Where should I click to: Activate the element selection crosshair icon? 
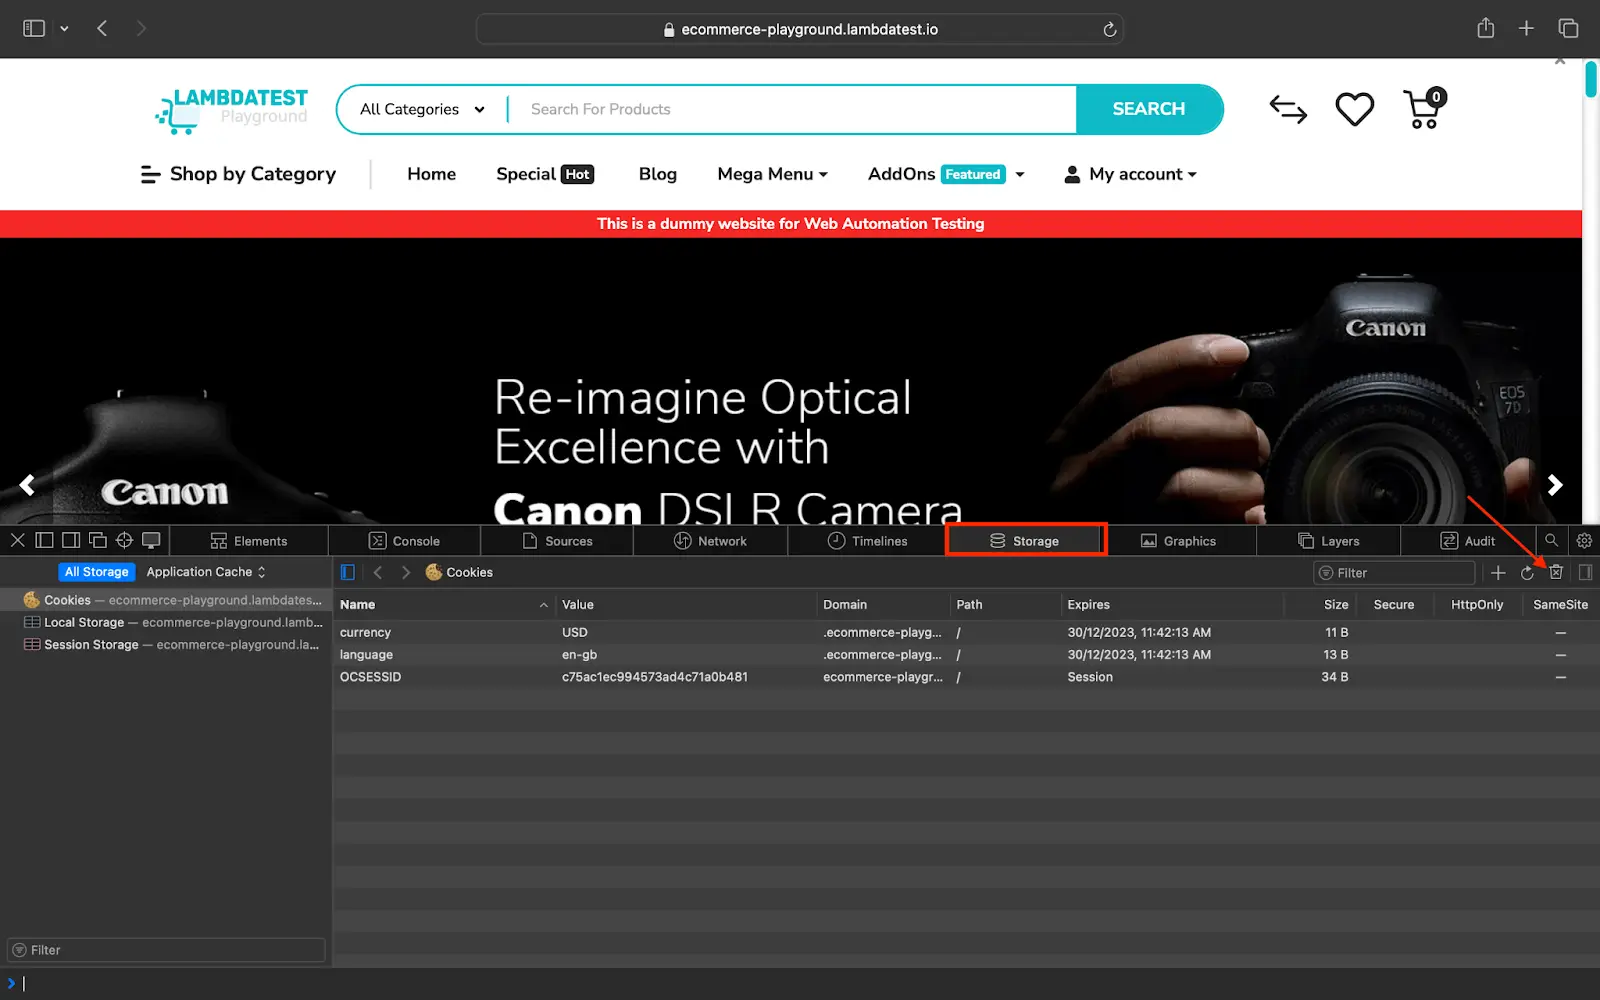click(124, 540)
